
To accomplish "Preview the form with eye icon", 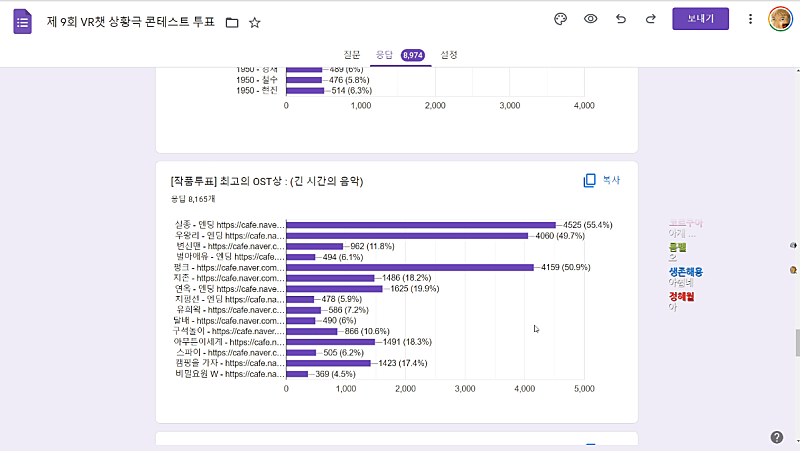I will (x=591, y=19).
